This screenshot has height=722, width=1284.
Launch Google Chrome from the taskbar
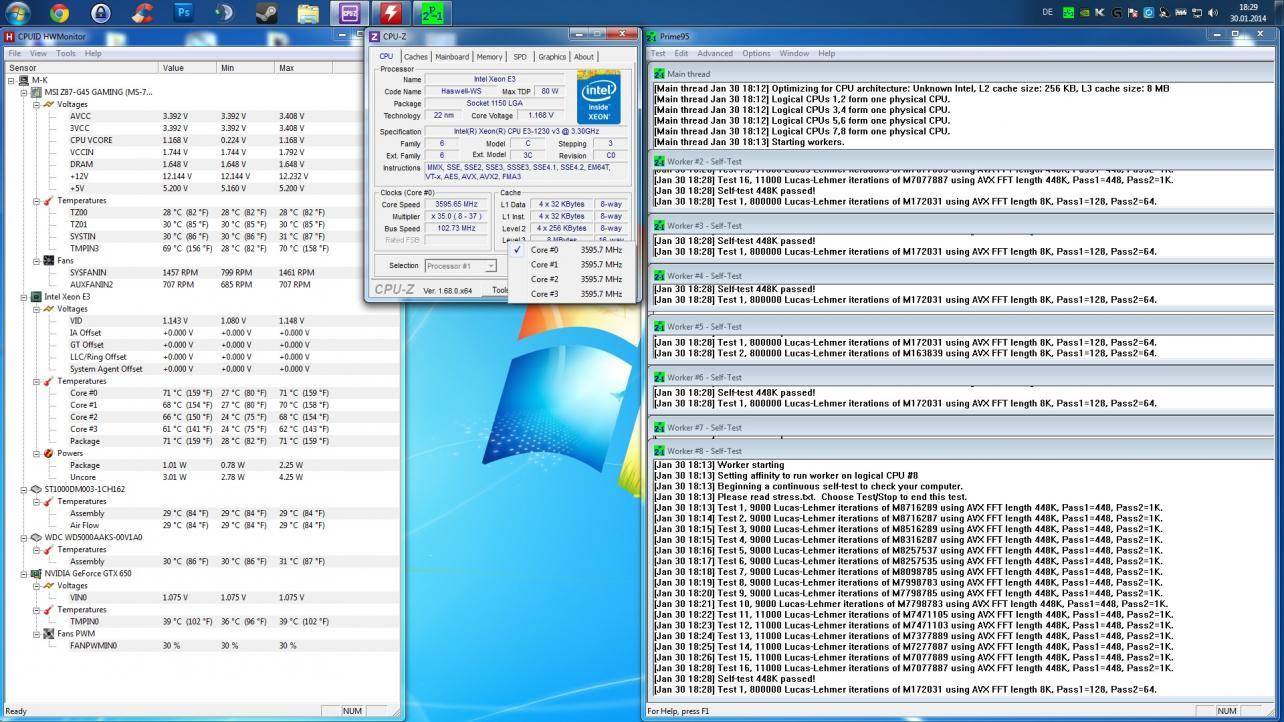[59, 13]
